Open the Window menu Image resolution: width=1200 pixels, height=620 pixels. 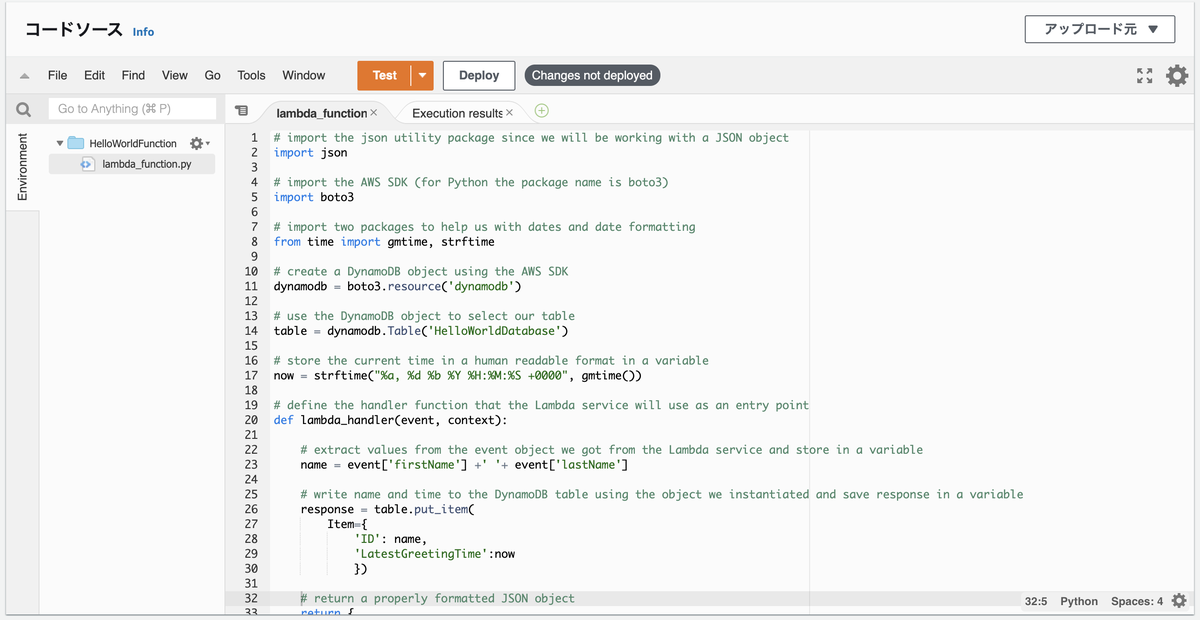point(304,76)
